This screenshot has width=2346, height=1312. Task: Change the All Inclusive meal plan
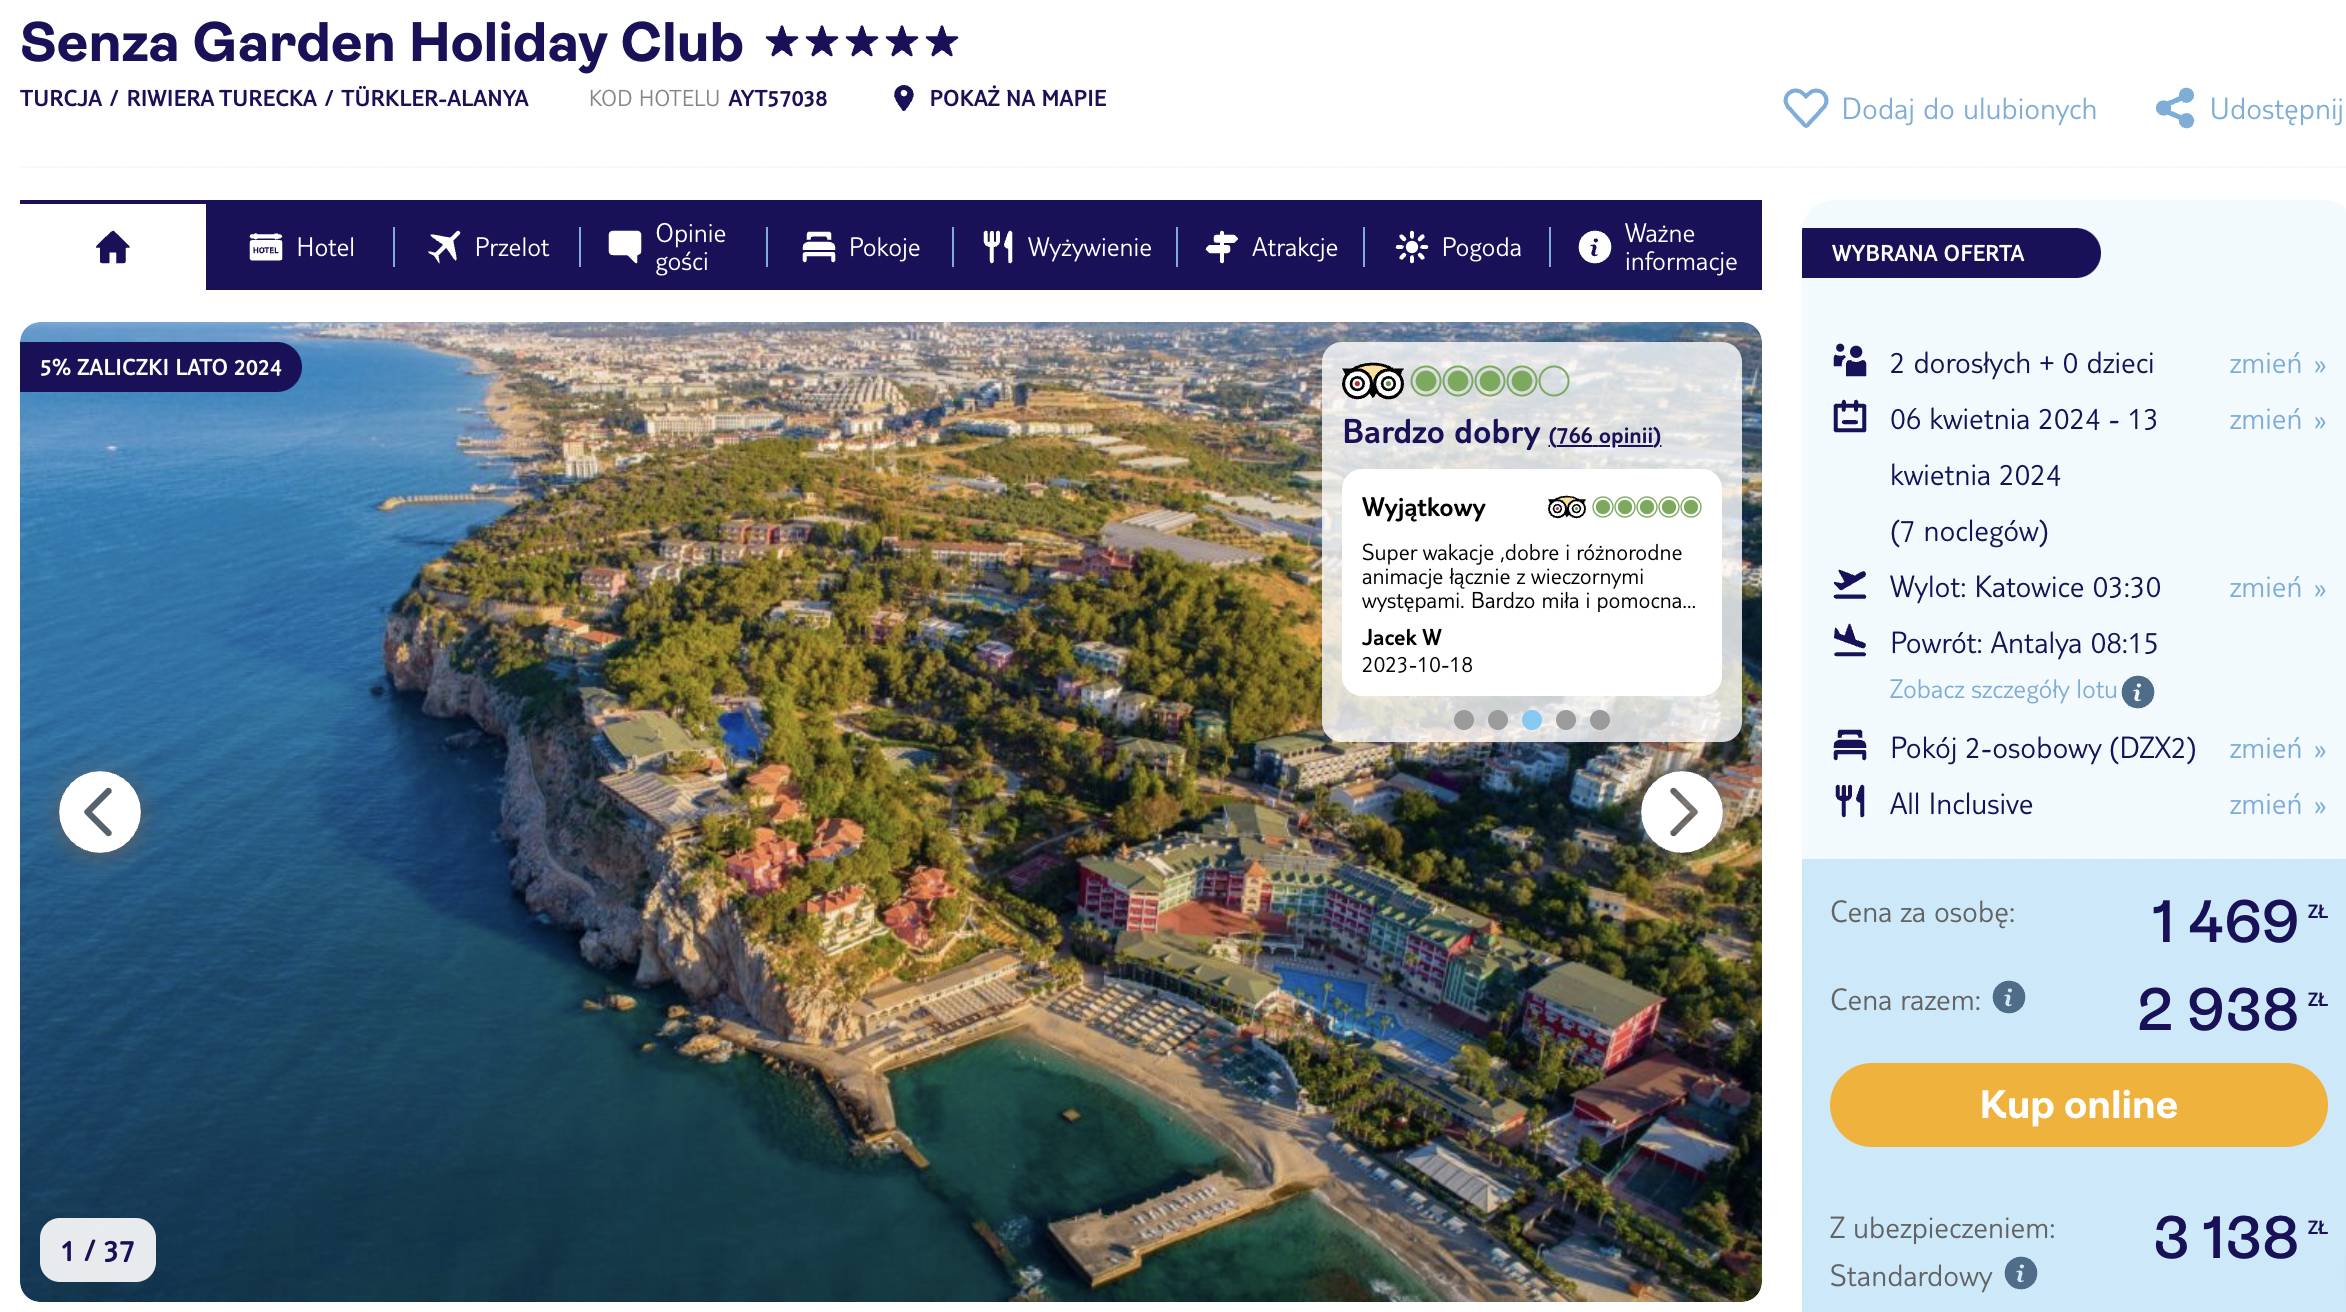pos(2277,805)
